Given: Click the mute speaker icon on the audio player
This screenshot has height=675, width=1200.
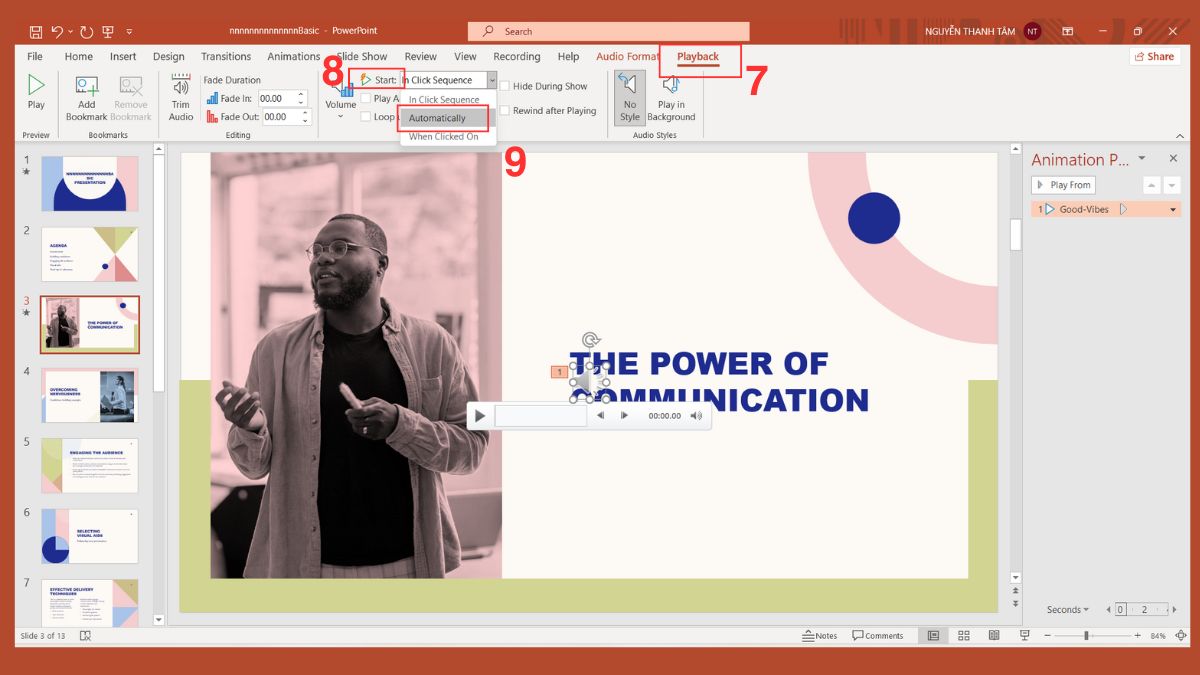Looking at the screenshot, I should pyautogui.click(x=696, y=416).
